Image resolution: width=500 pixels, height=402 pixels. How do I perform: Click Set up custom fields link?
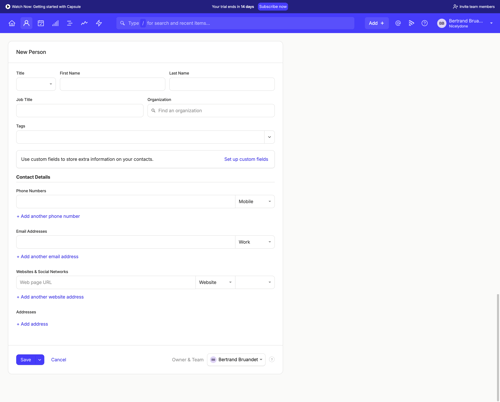246,159
